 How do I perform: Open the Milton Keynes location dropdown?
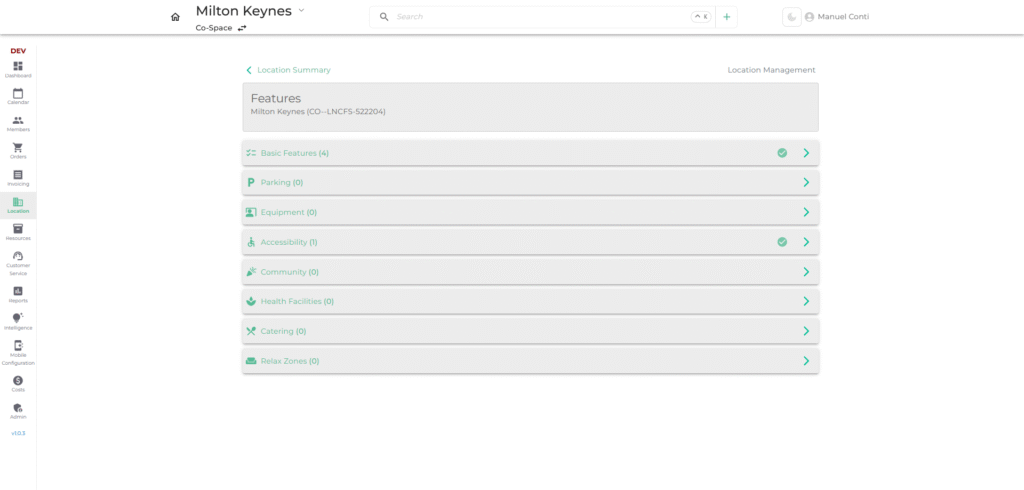click(x=301, y=10)
